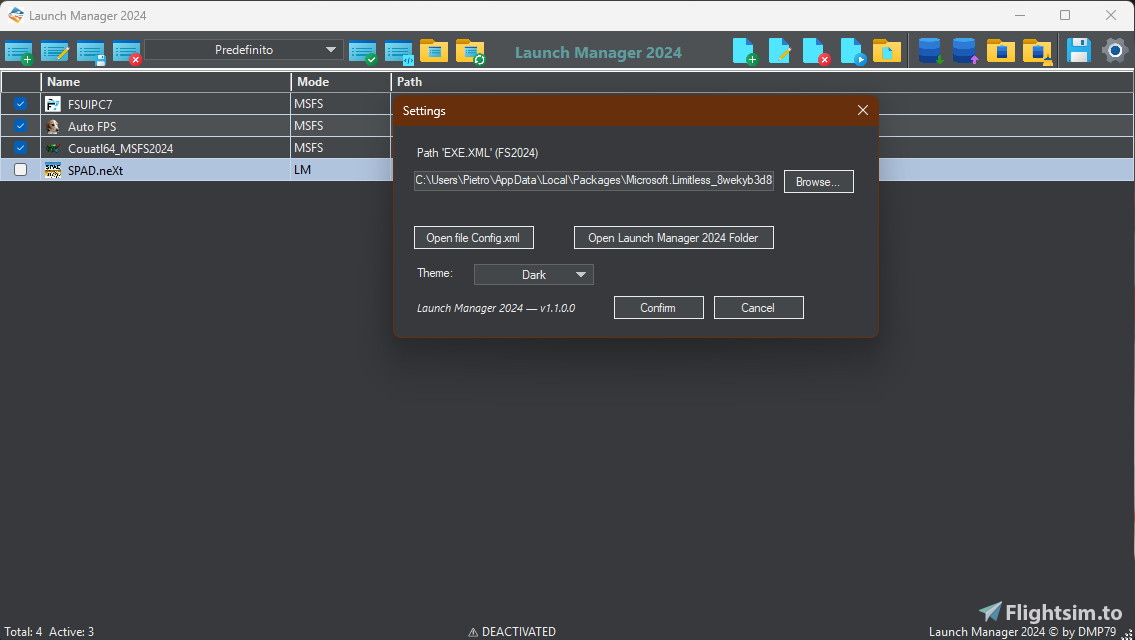Image resolution: width=1135 pixels, height=640 pixels.
Task: Click the Launch Manager 2024 toolbar title text
Action: pos(598,53)
